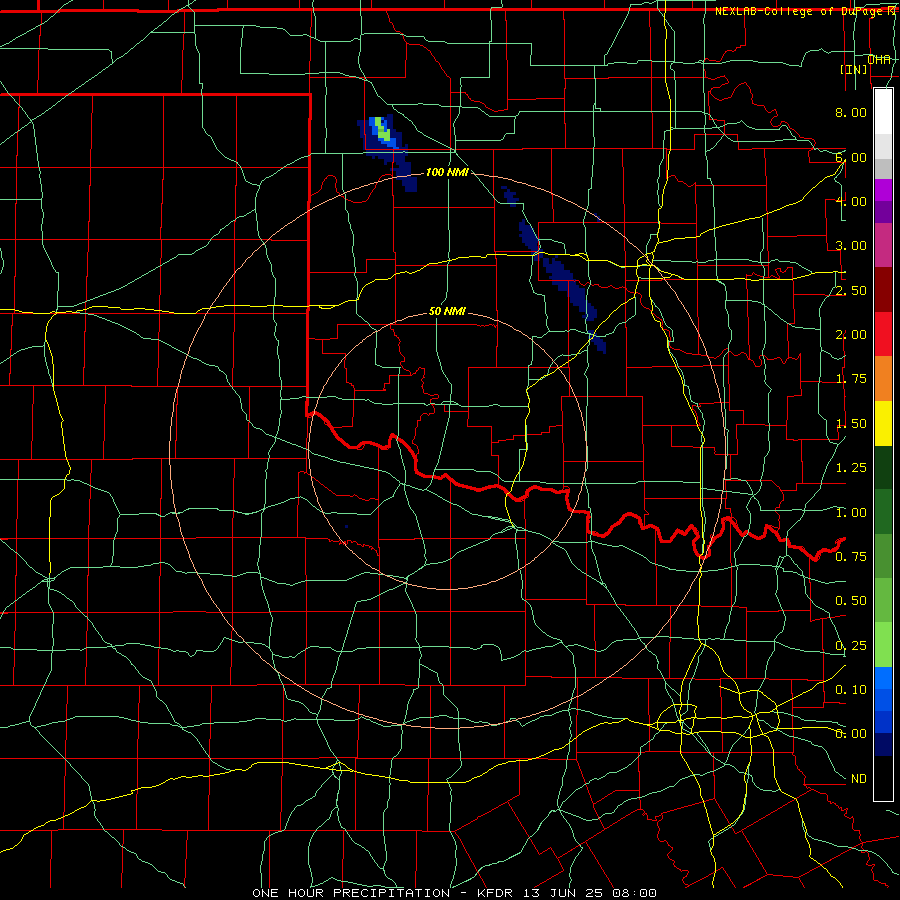This screenshot has width=900, height=900.
Task: Click the 6.00 legend value
Action: pos(851,157)
